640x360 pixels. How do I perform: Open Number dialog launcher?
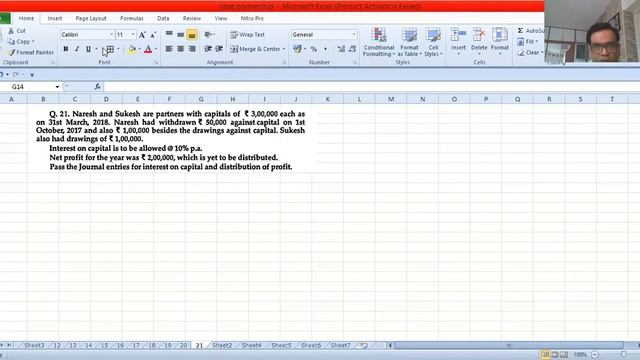(355, 63)
